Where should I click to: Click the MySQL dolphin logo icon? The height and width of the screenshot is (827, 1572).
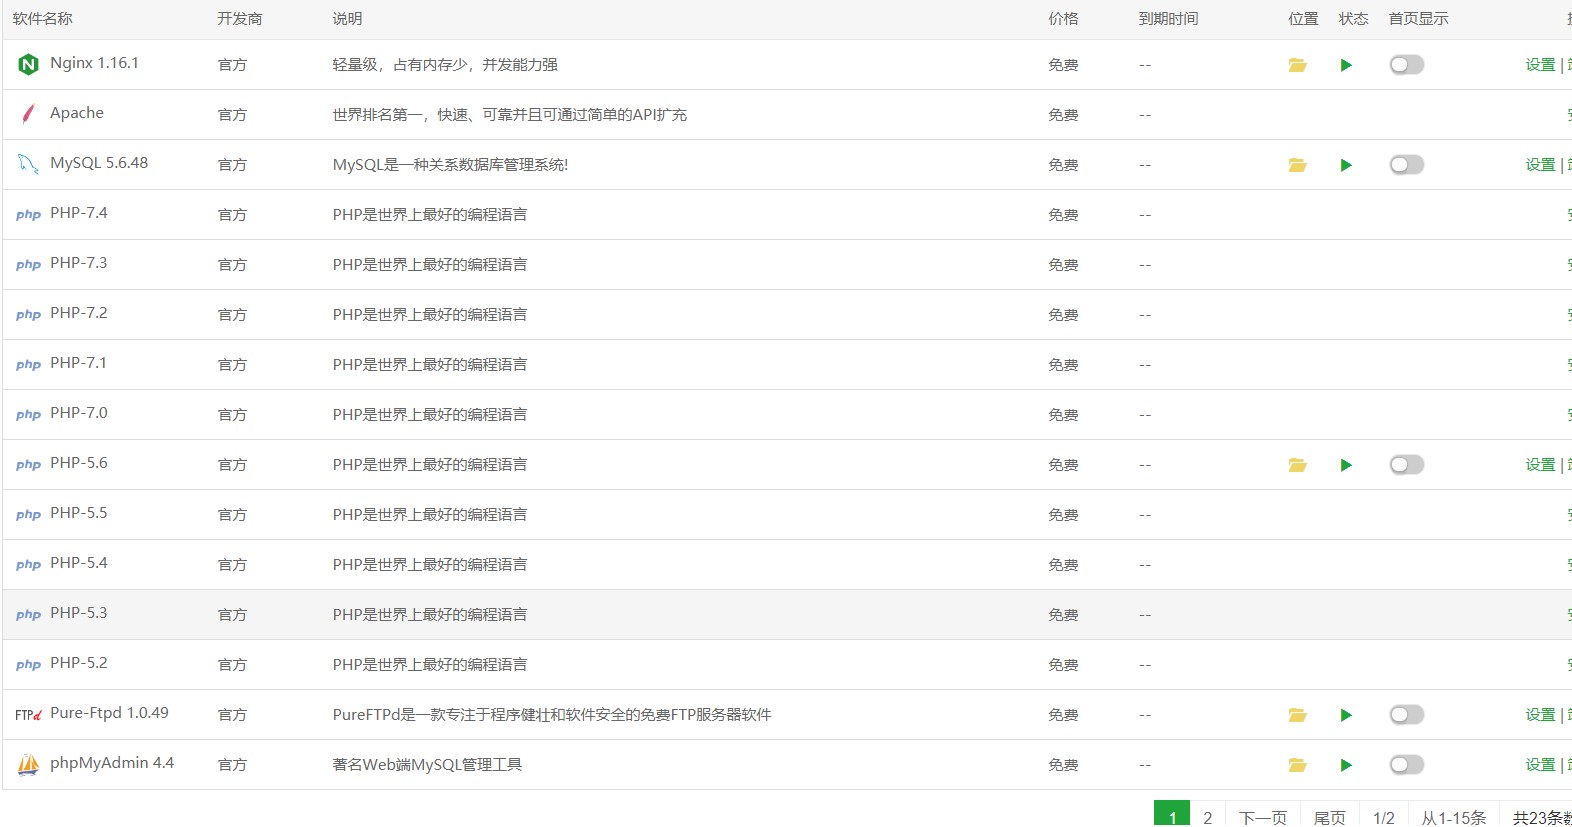pos(28,164)
